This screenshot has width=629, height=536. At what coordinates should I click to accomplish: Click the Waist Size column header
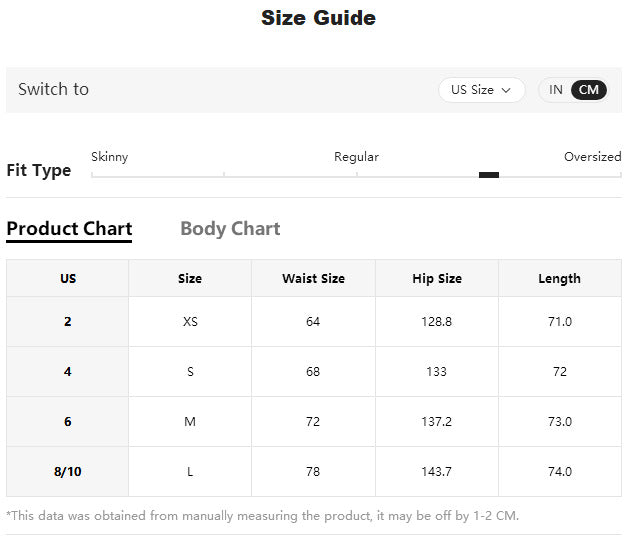tap(313, 278)
